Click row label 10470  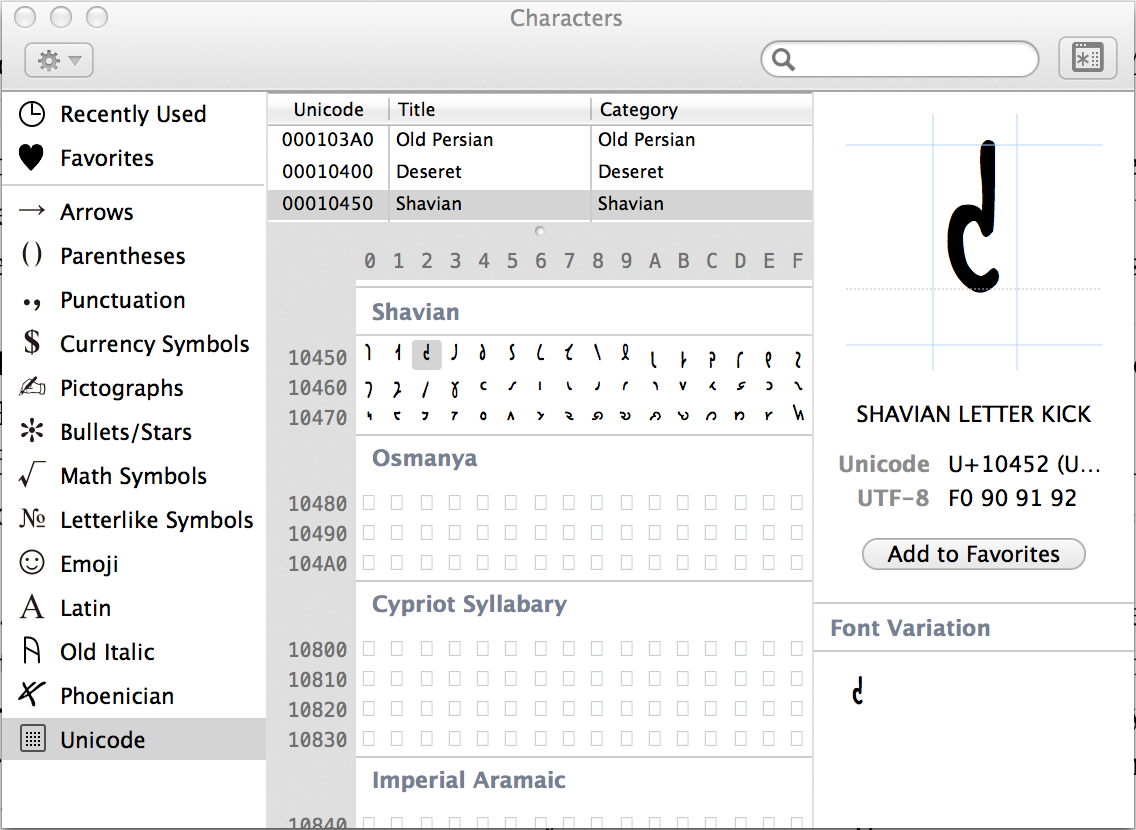click(317, 418)
